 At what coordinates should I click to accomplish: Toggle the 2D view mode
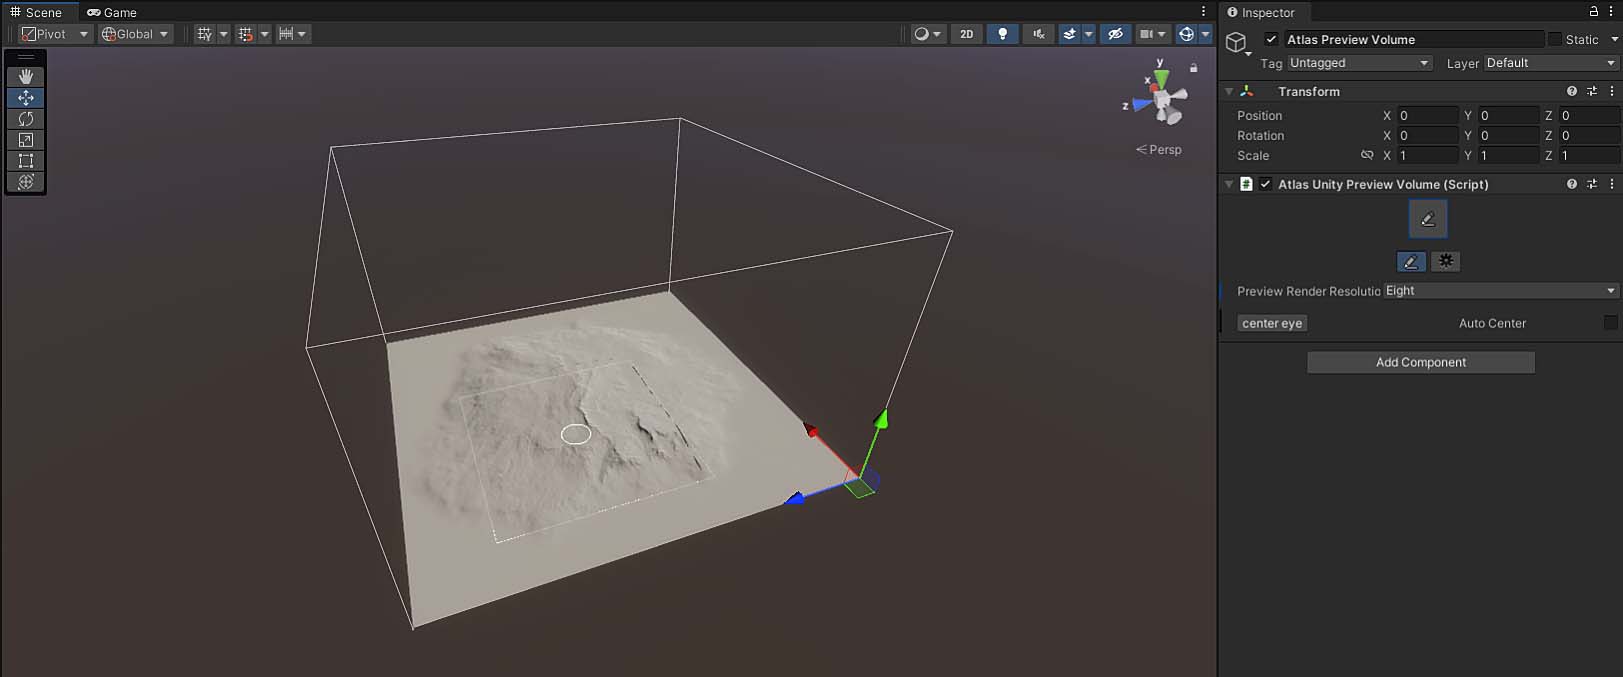pos(966,34)
